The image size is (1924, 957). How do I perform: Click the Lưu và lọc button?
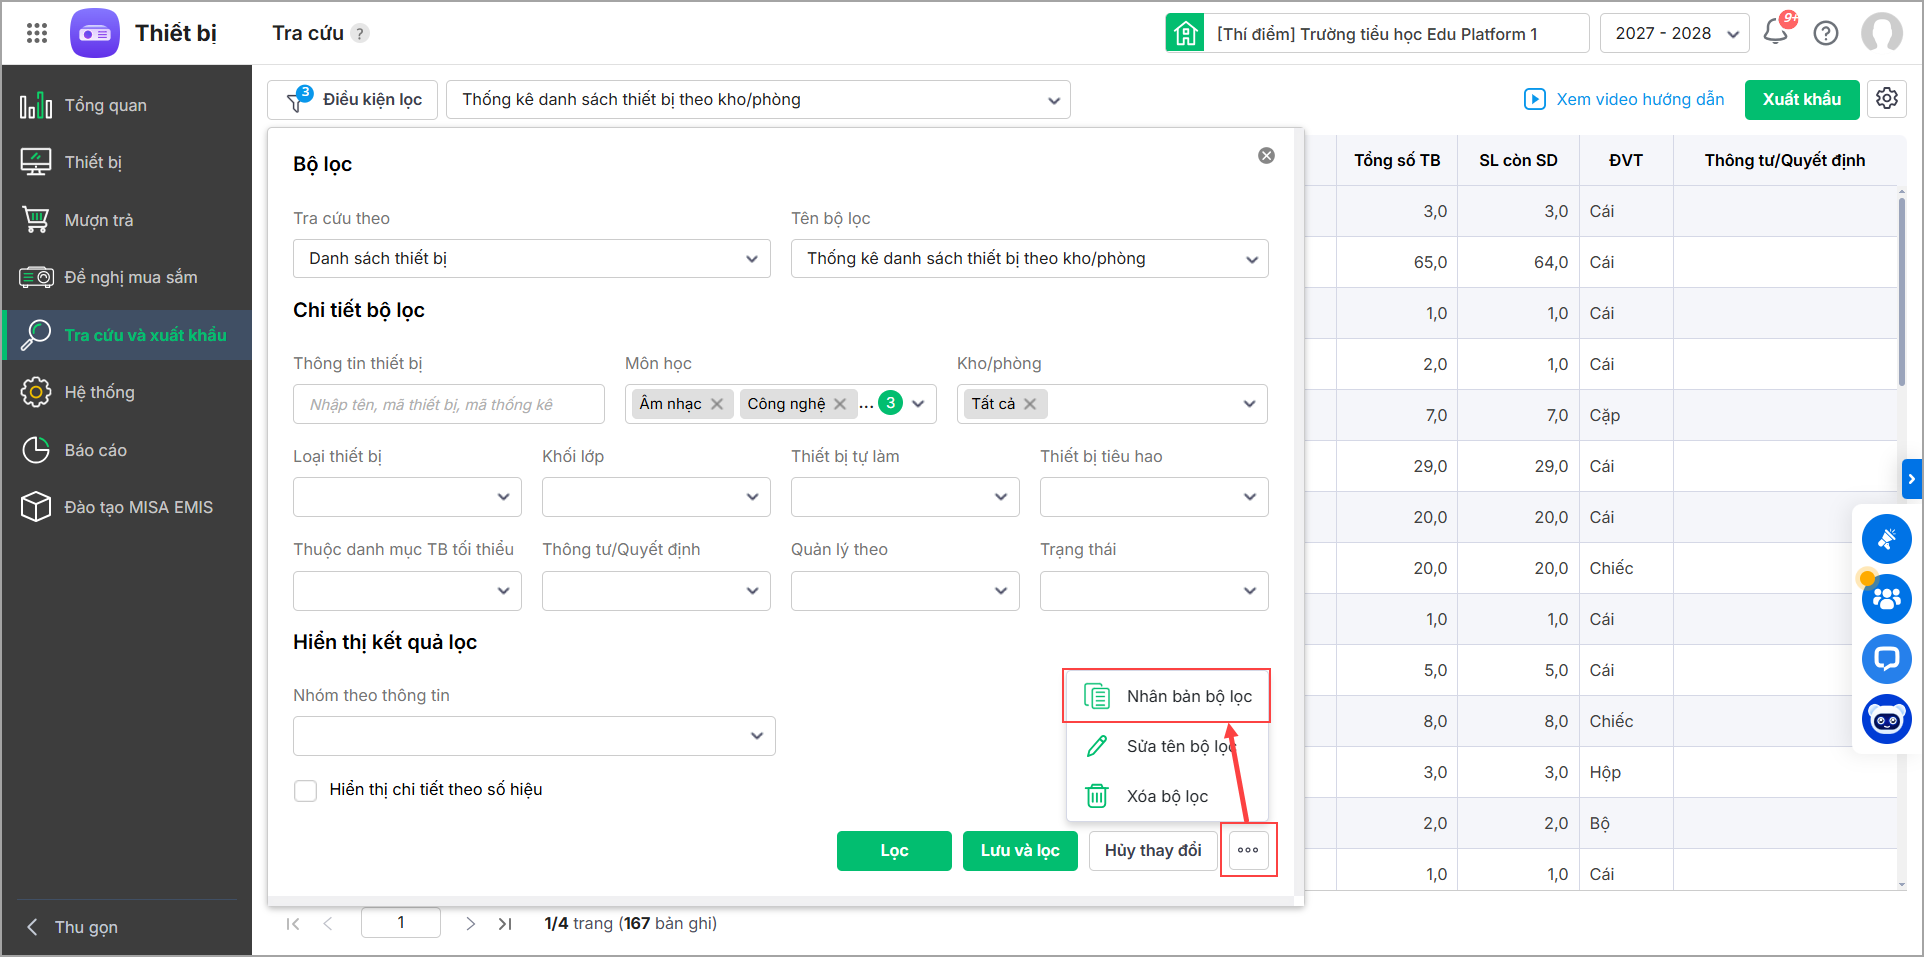coord(1020,850)
